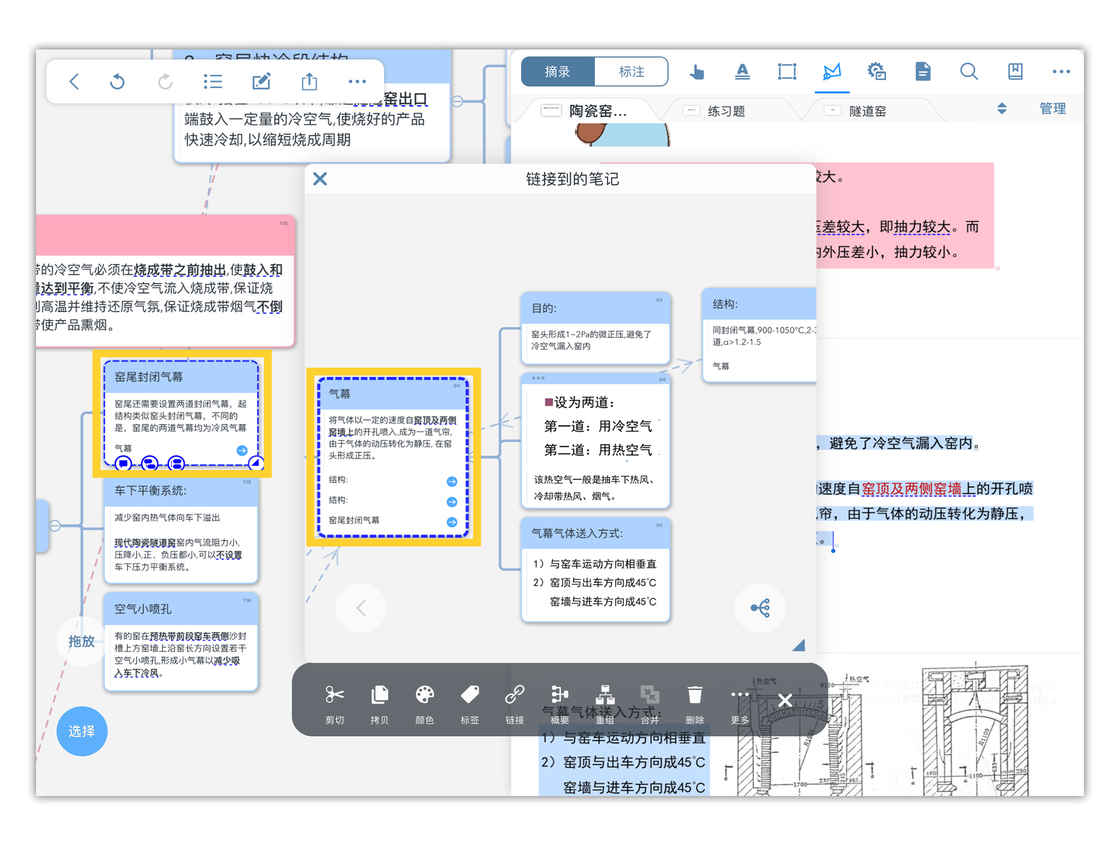Open the outline list view icon
The height and width of the screenshot is (846, 1120).
[213, 81]
